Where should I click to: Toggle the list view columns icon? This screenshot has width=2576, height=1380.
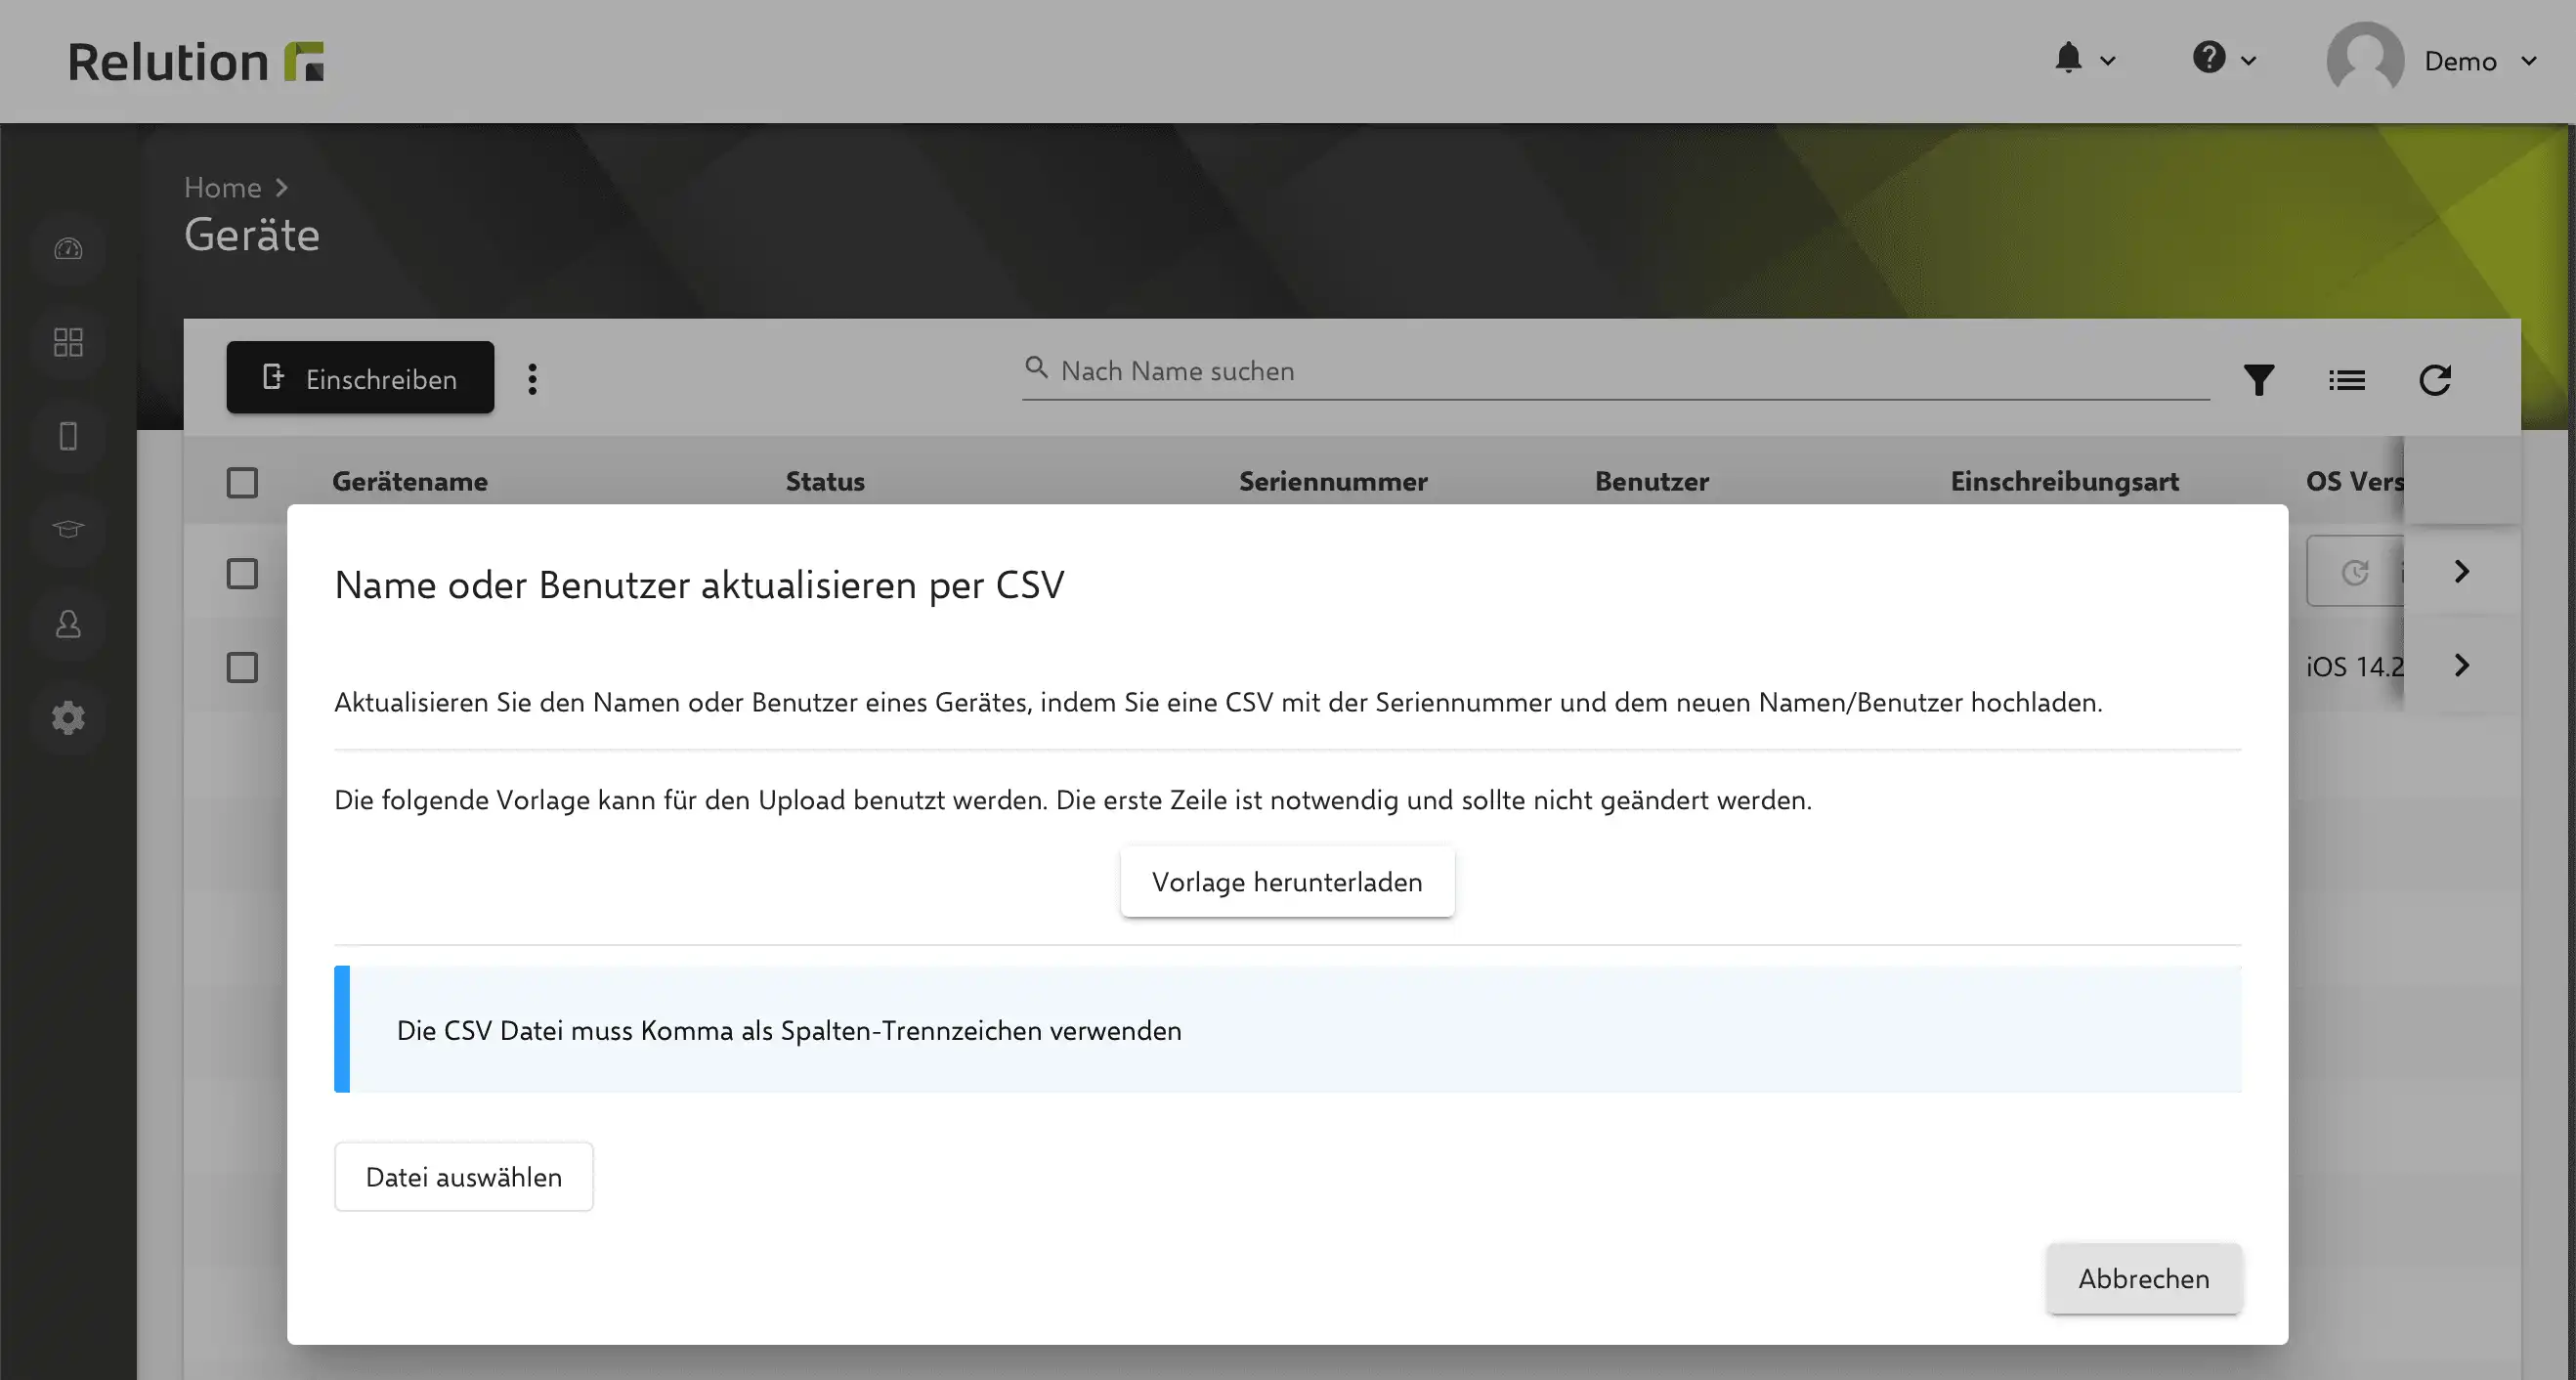click(x=2346, y=380)
